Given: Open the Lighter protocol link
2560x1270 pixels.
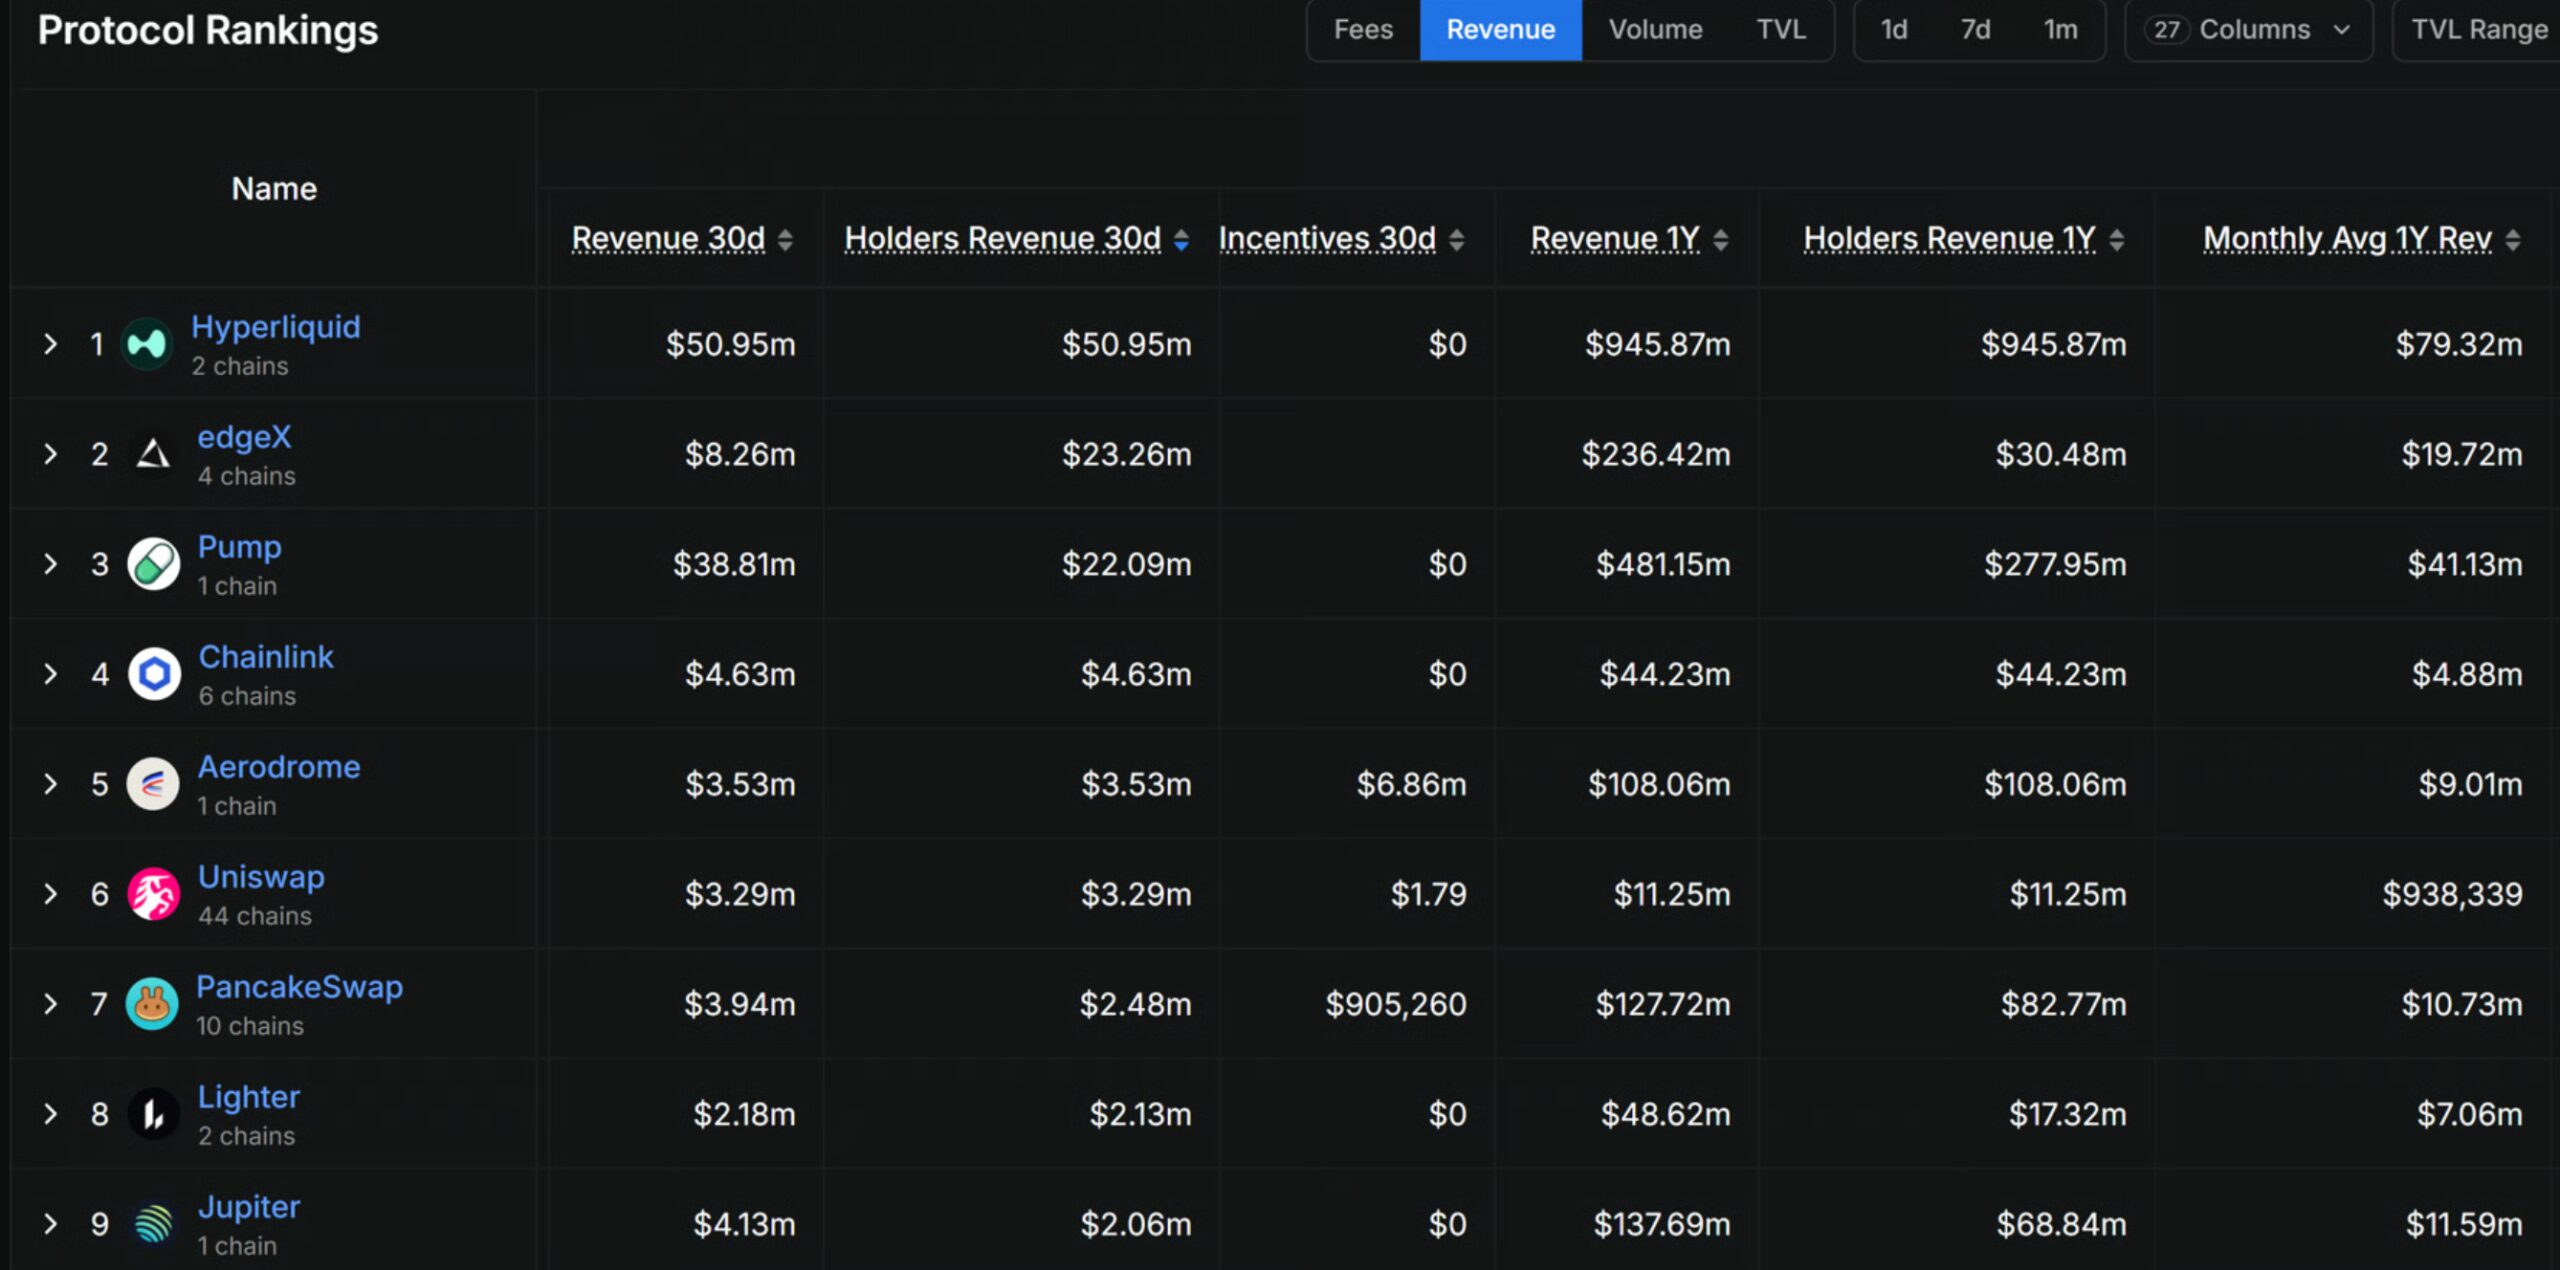Looking at the screenshot, I should [x=248, y=1097].
